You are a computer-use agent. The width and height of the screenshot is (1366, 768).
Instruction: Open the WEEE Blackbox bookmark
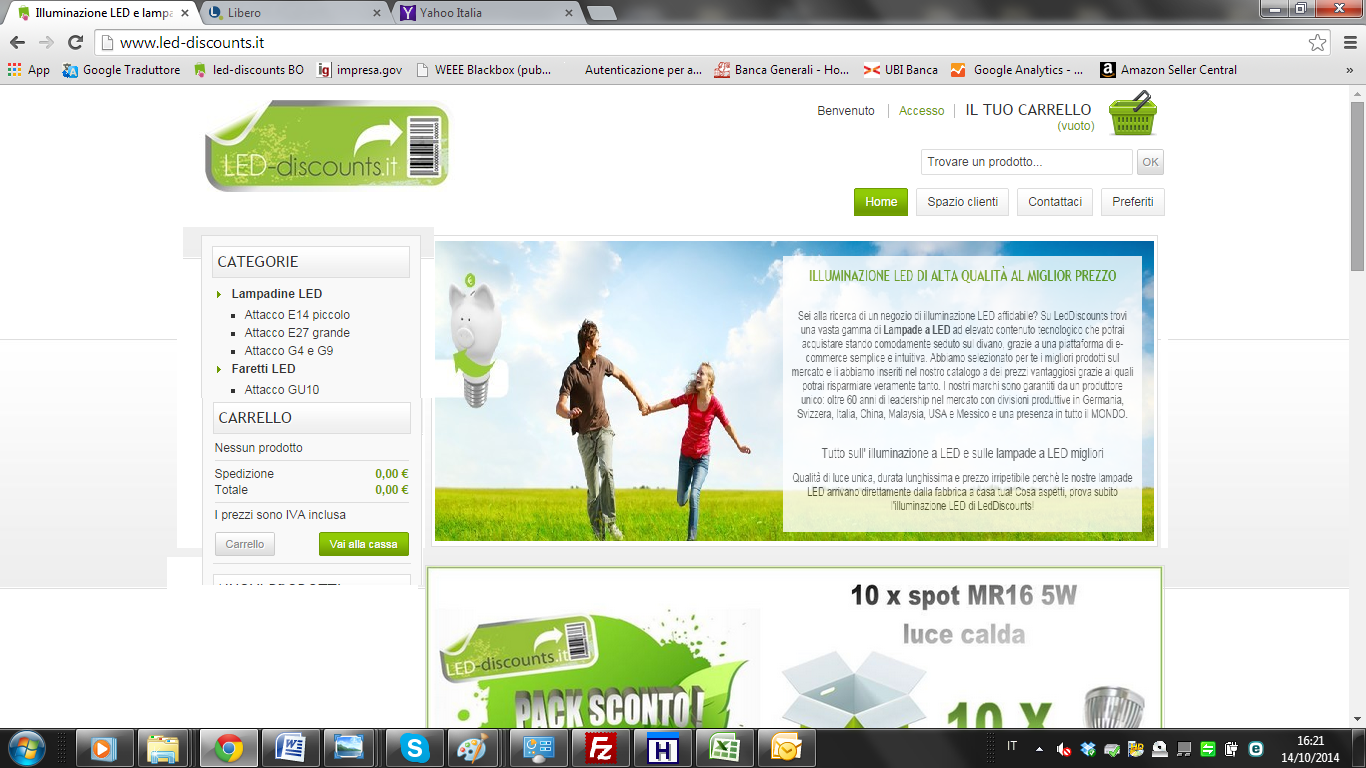(483, 70)
